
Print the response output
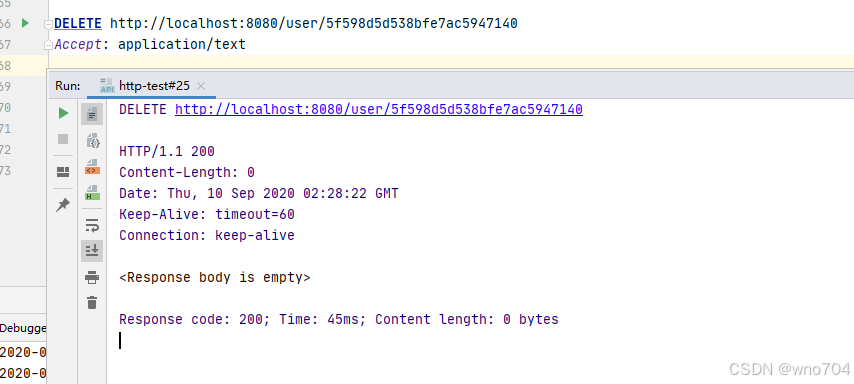click(92, 278)
